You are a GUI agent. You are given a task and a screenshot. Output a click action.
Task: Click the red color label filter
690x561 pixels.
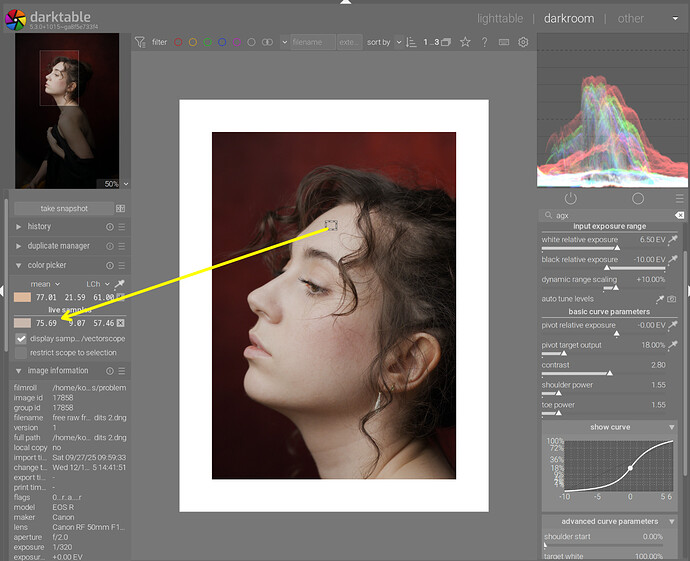pyautogui.click(x=178, y=43)
